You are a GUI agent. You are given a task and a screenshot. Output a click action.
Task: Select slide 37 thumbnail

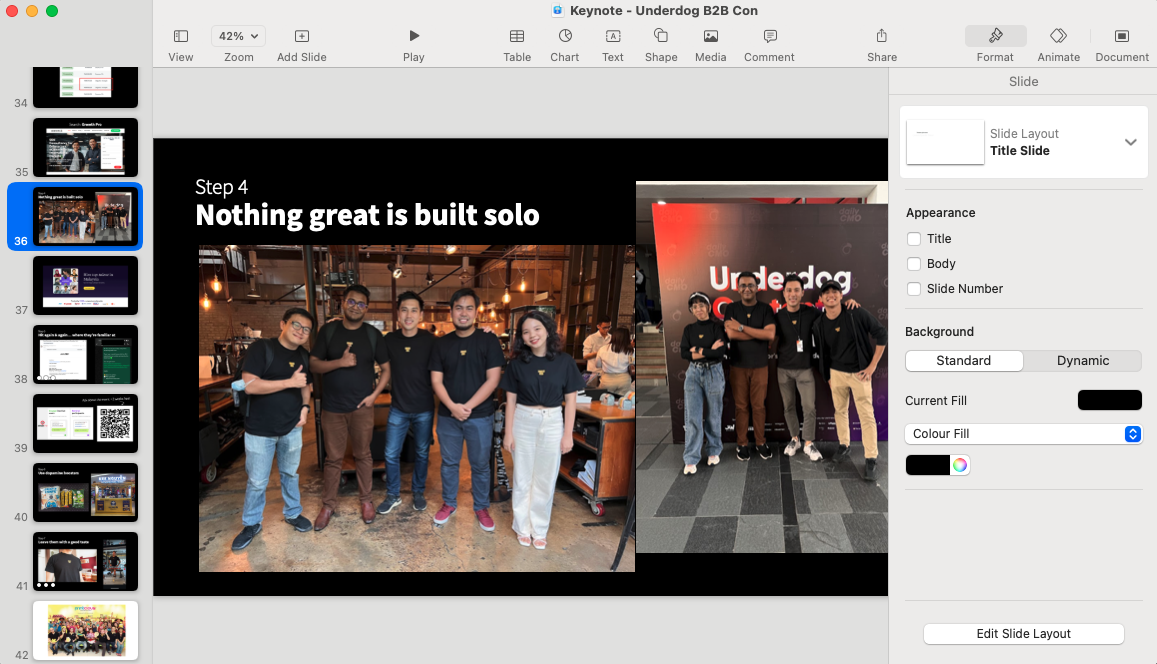tap(86, 286)
